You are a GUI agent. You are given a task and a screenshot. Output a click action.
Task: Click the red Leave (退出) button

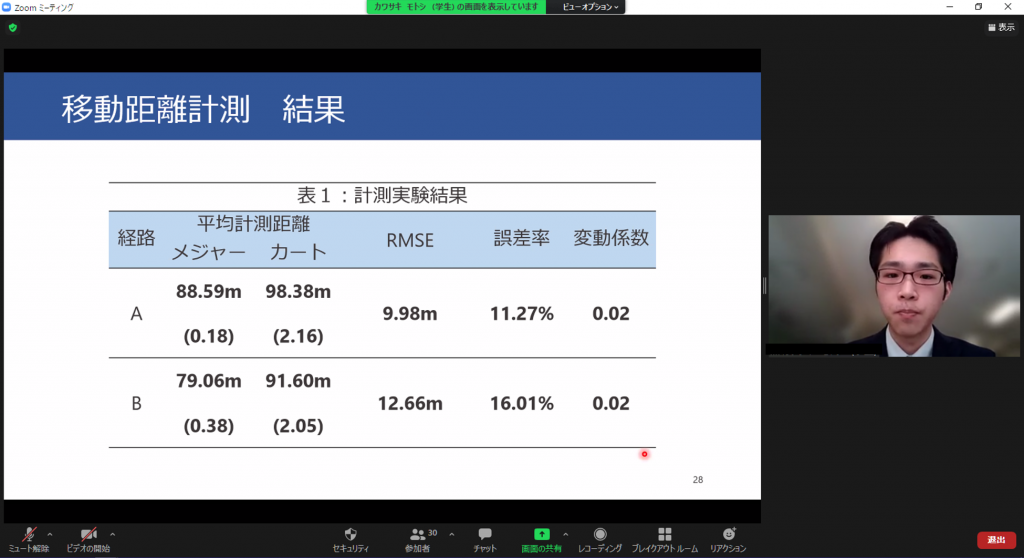[x=996, y=540]
